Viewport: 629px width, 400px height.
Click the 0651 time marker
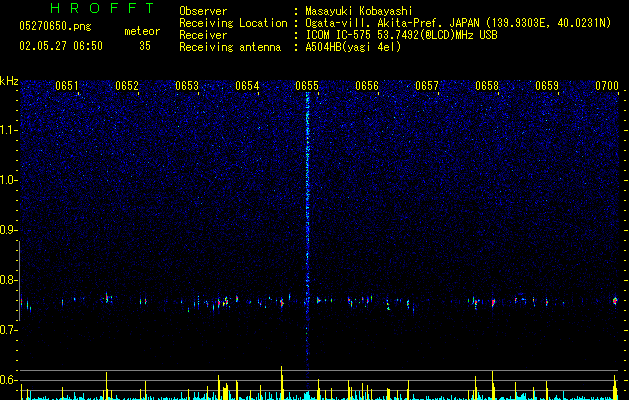[x=67, y=86]
